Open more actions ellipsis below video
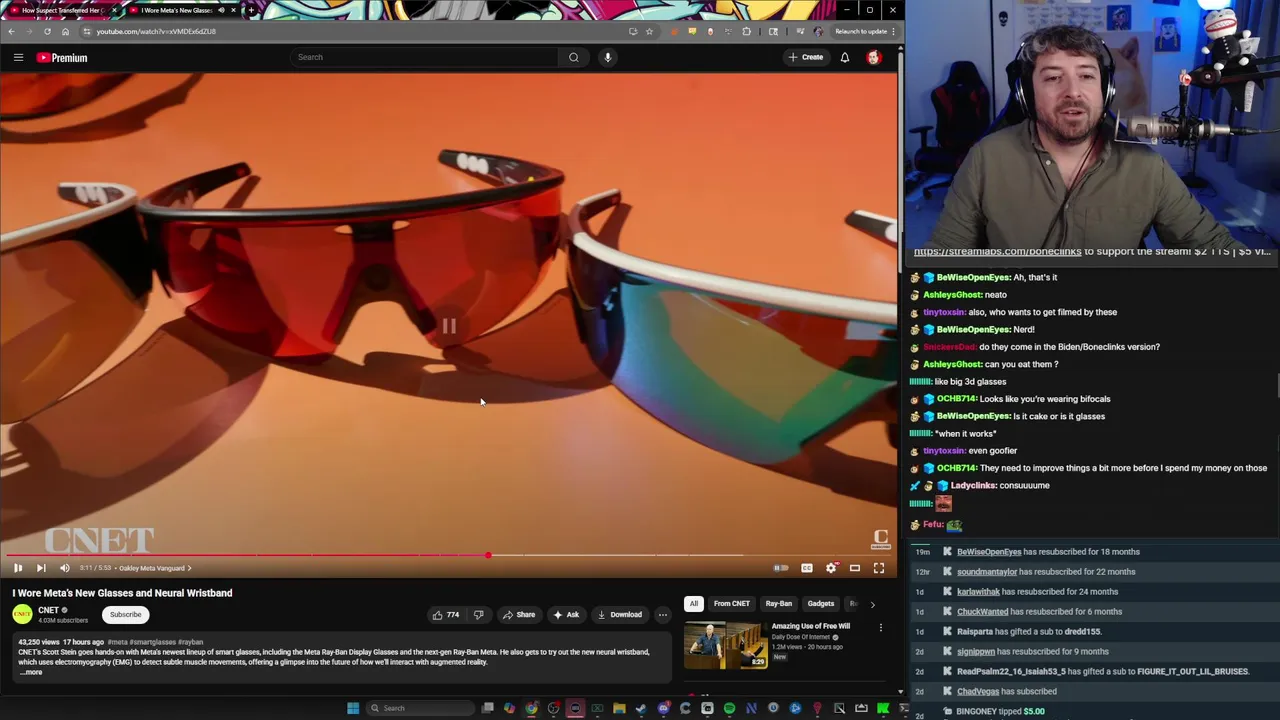This screenshot has width=1280, height=720. point(663,615)
